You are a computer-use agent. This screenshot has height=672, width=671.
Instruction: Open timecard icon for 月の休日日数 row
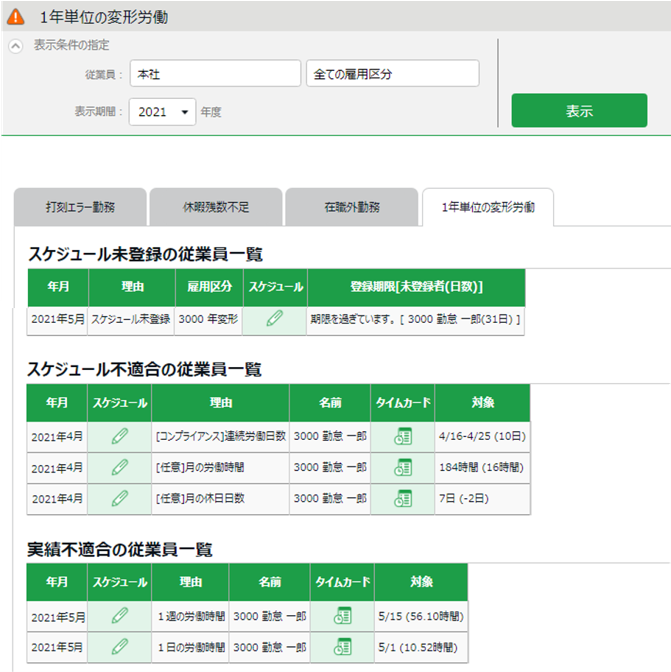[x=402, y=497]
